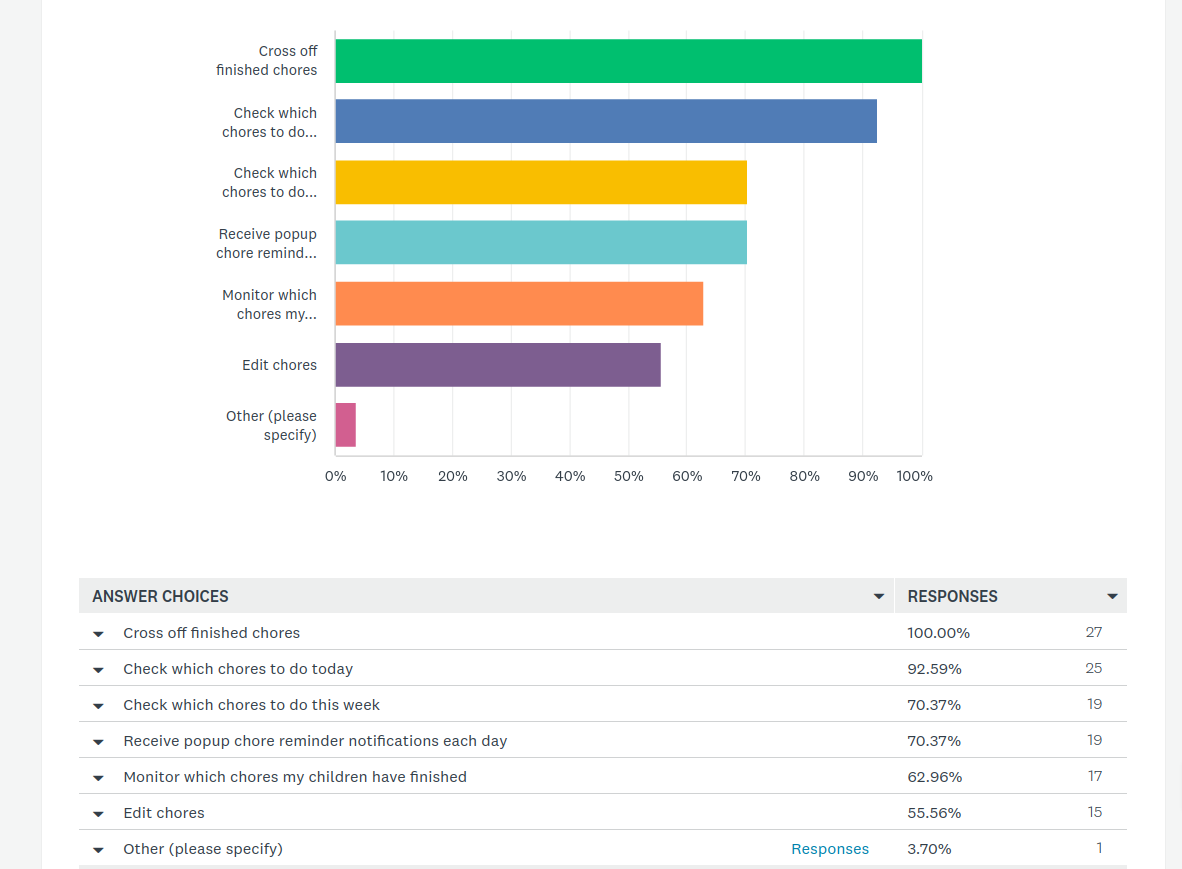Click the ANSWER CHOICES column header
1182x869 pixels.
pos(160,596)
